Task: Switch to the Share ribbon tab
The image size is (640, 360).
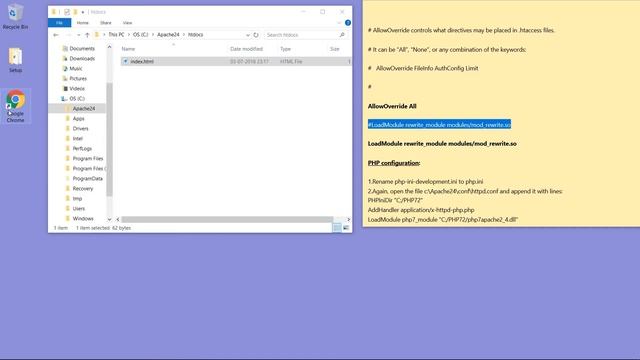Action: (106, 23)
